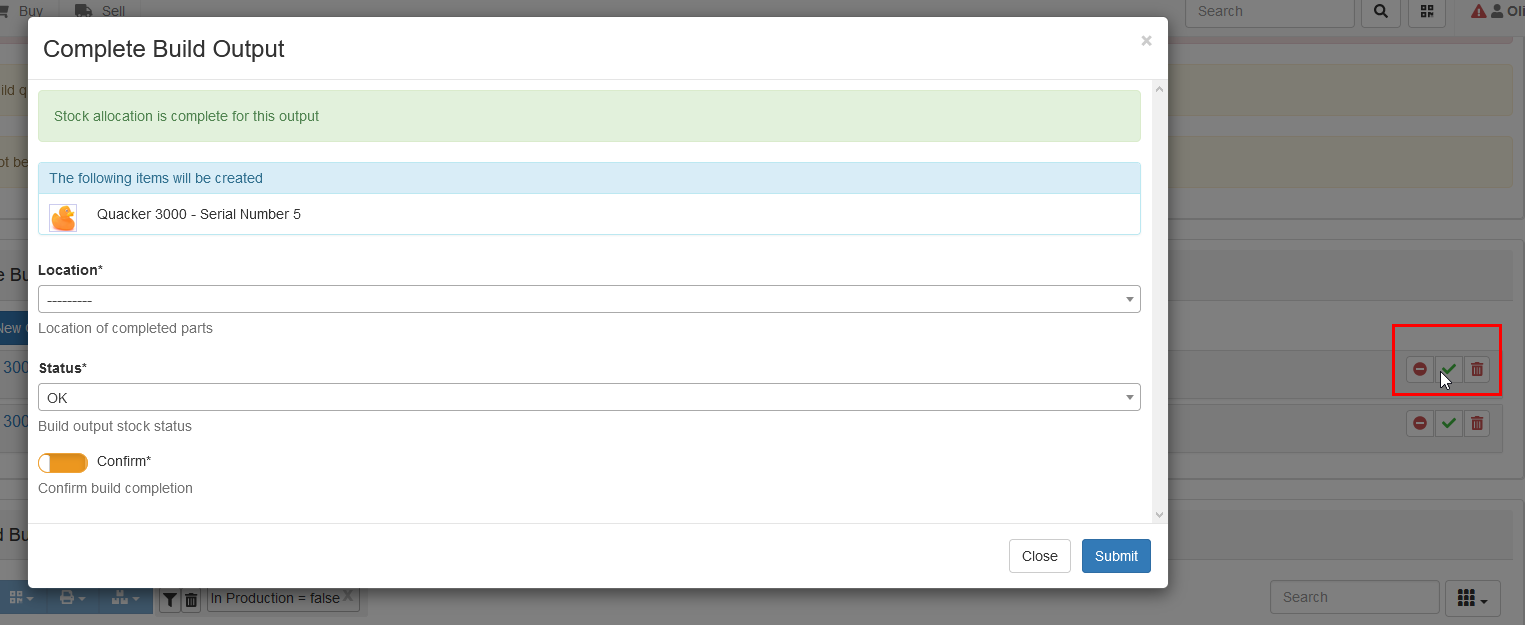This screenshot has height=625, width=1525.
Task: Clear filters with the trash icon
Action: point(191,599)
